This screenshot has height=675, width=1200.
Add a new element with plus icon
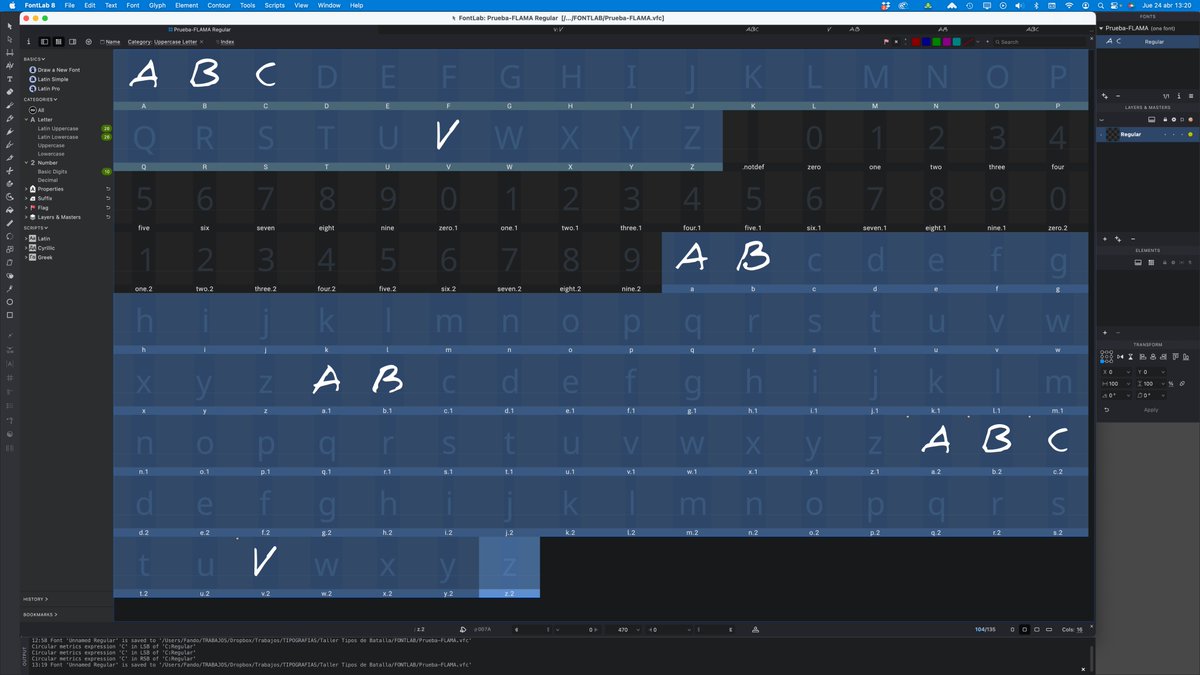click(x=1105, y=332)
